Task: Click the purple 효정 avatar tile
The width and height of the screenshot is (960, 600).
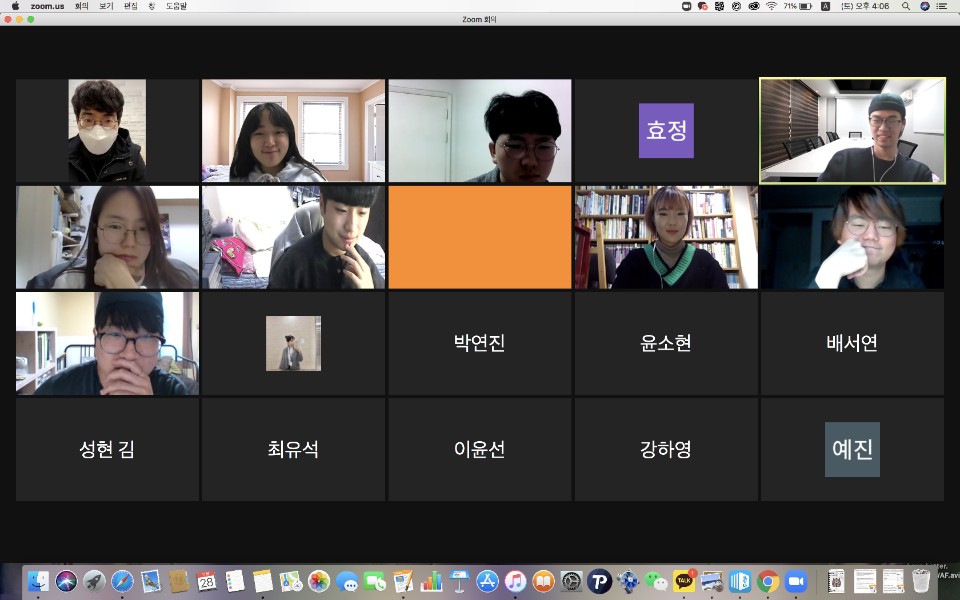Action: [666, 131]
